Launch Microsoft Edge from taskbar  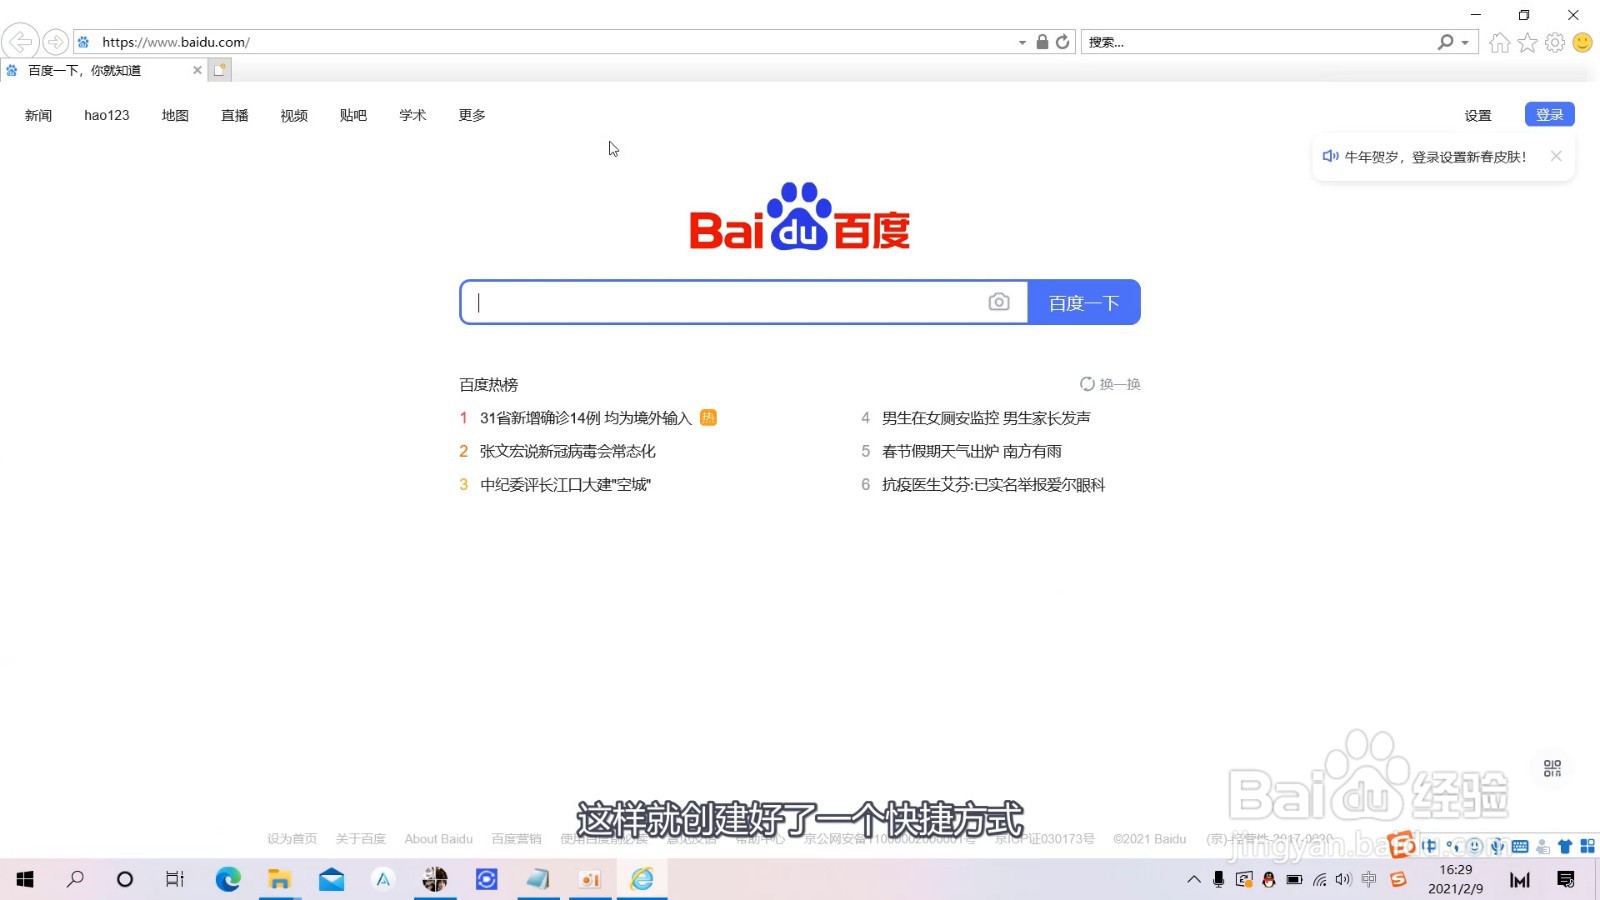click(228, 879)
